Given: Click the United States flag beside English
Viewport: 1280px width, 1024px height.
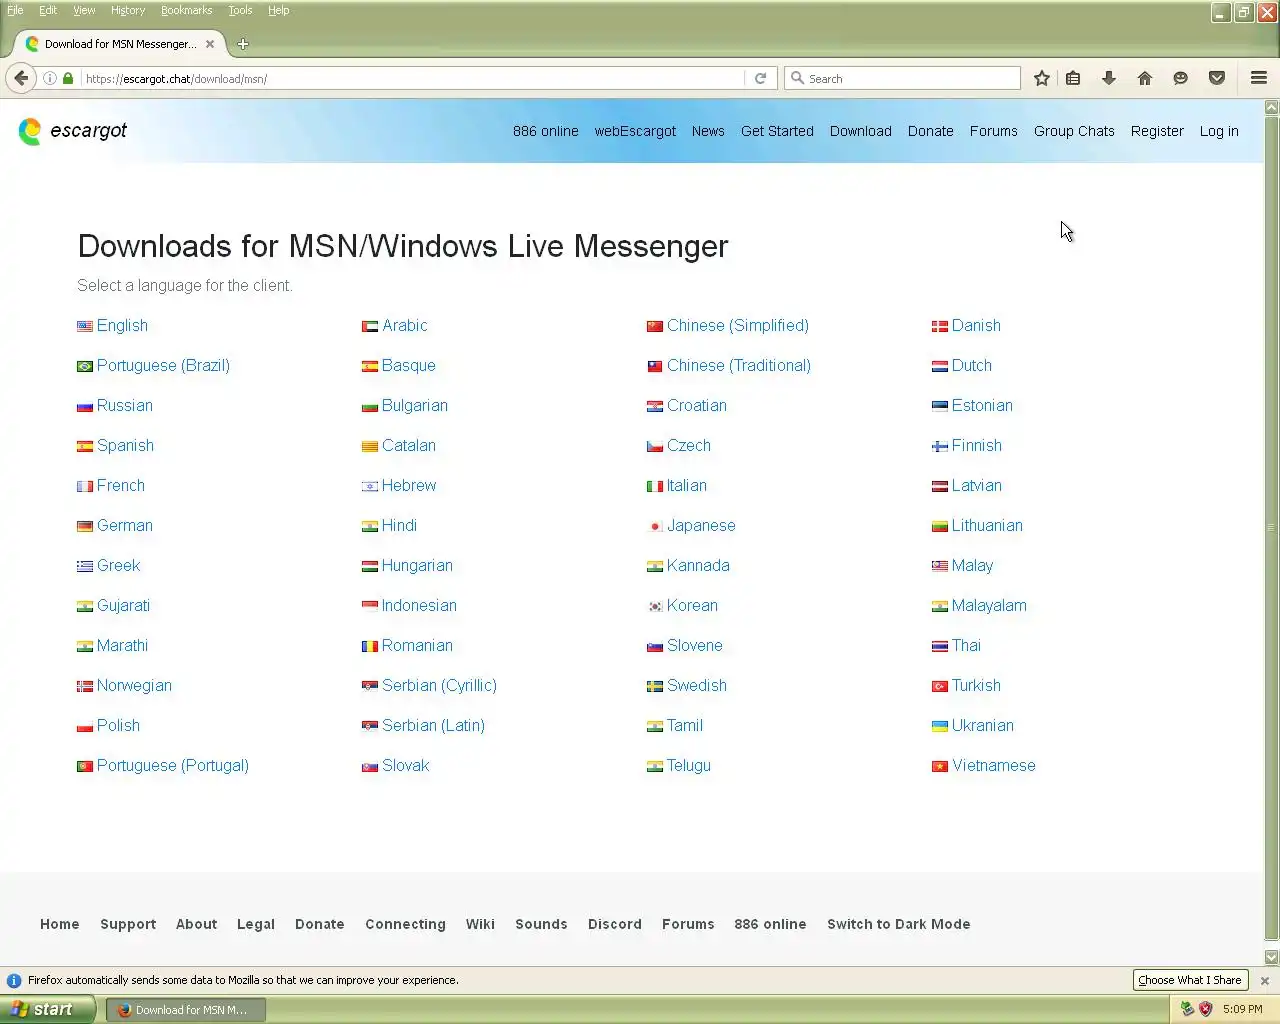Looking at the screenshot, I should point(85,326).
